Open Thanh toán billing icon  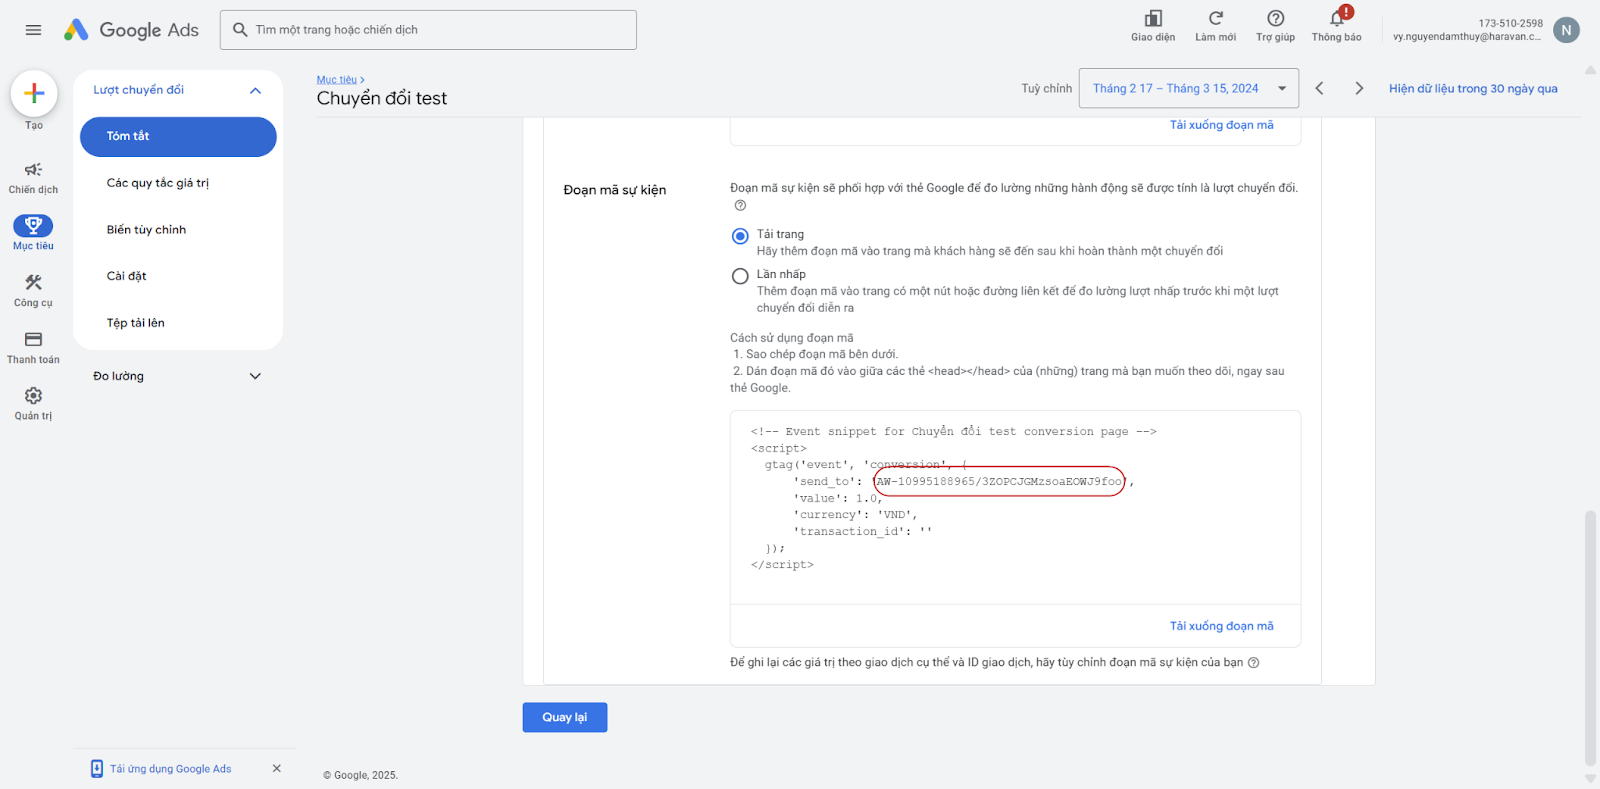33,340
